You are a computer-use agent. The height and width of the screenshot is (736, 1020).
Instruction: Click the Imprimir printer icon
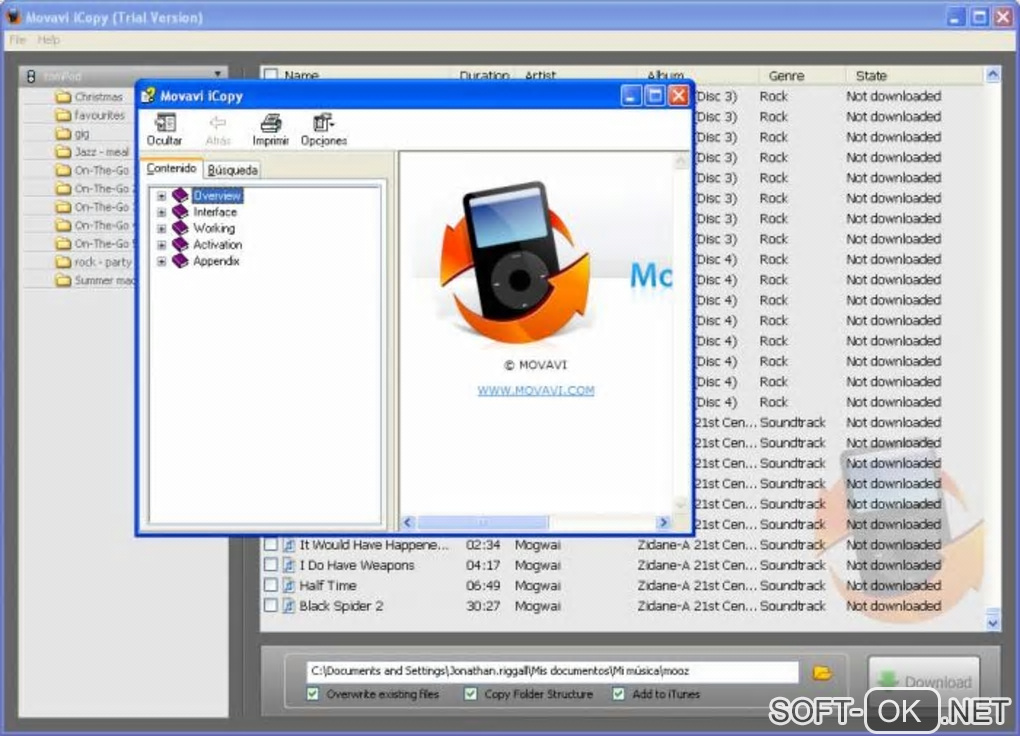(x=271, y=122)
